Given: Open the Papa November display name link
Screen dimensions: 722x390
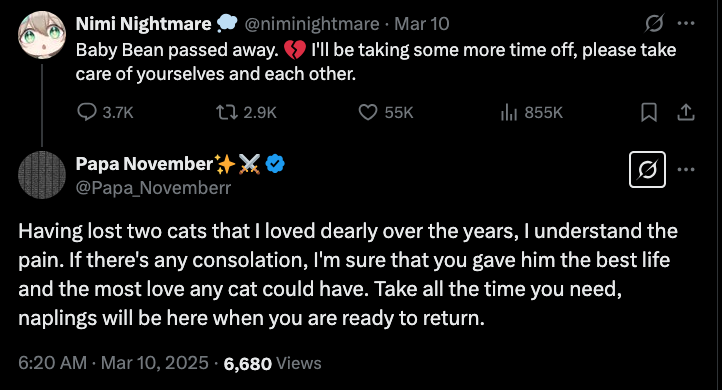Looking at the screenshot, I should 144,163.
